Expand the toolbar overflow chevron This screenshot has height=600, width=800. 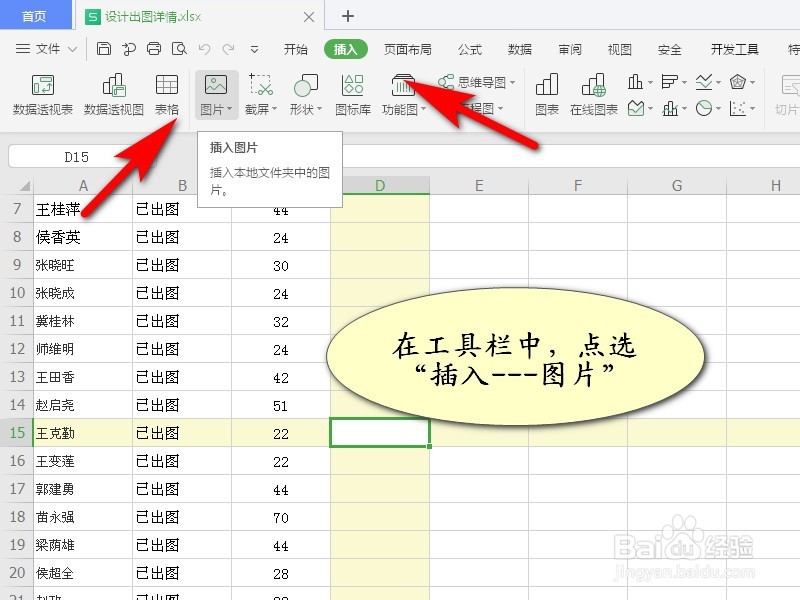pyautogui.click(x=255, y=47)
